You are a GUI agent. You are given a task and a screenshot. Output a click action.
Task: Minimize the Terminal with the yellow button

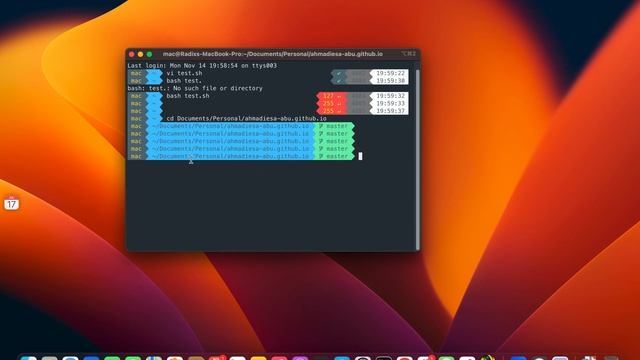(x=140, y=54)
